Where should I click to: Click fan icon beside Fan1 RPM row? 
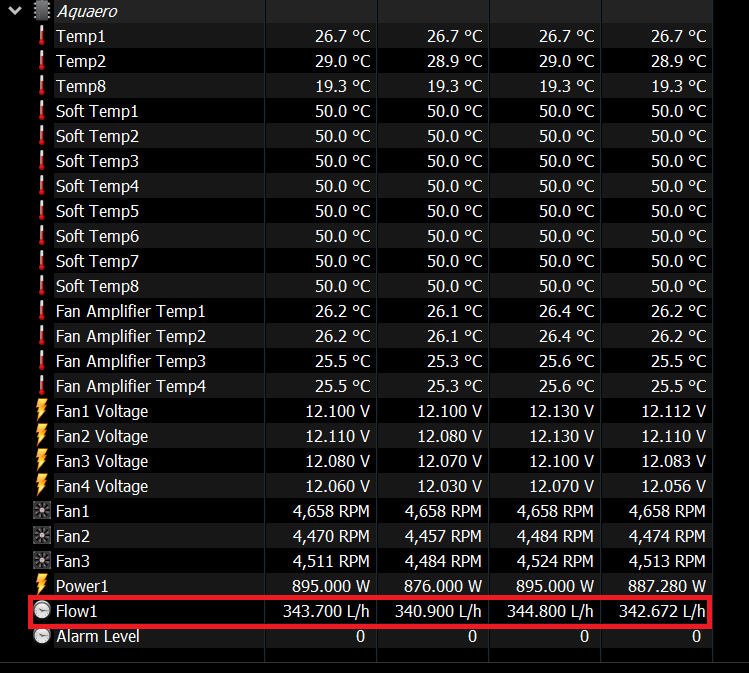click(42, 511)
